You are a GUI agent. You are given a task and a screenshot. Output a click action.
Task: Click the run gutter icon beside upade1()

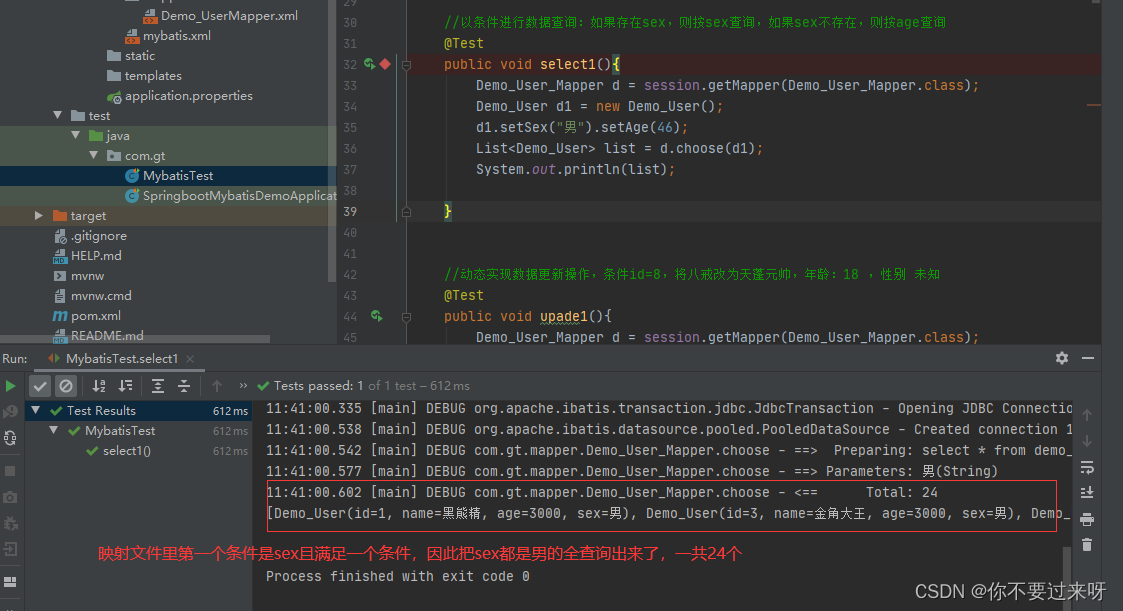(x=377, y=316)
